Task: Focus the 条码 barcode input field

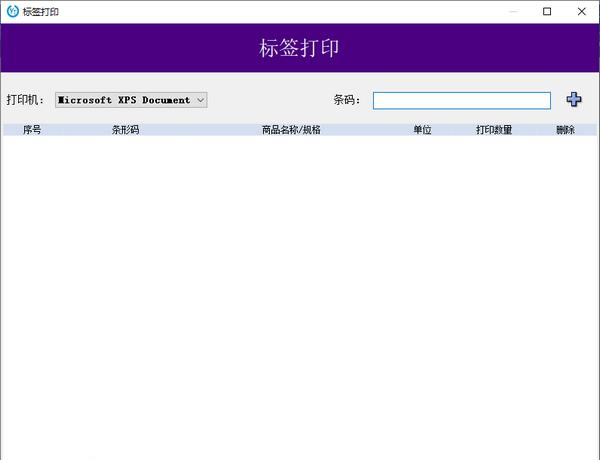Action: (x=462, y=101)
